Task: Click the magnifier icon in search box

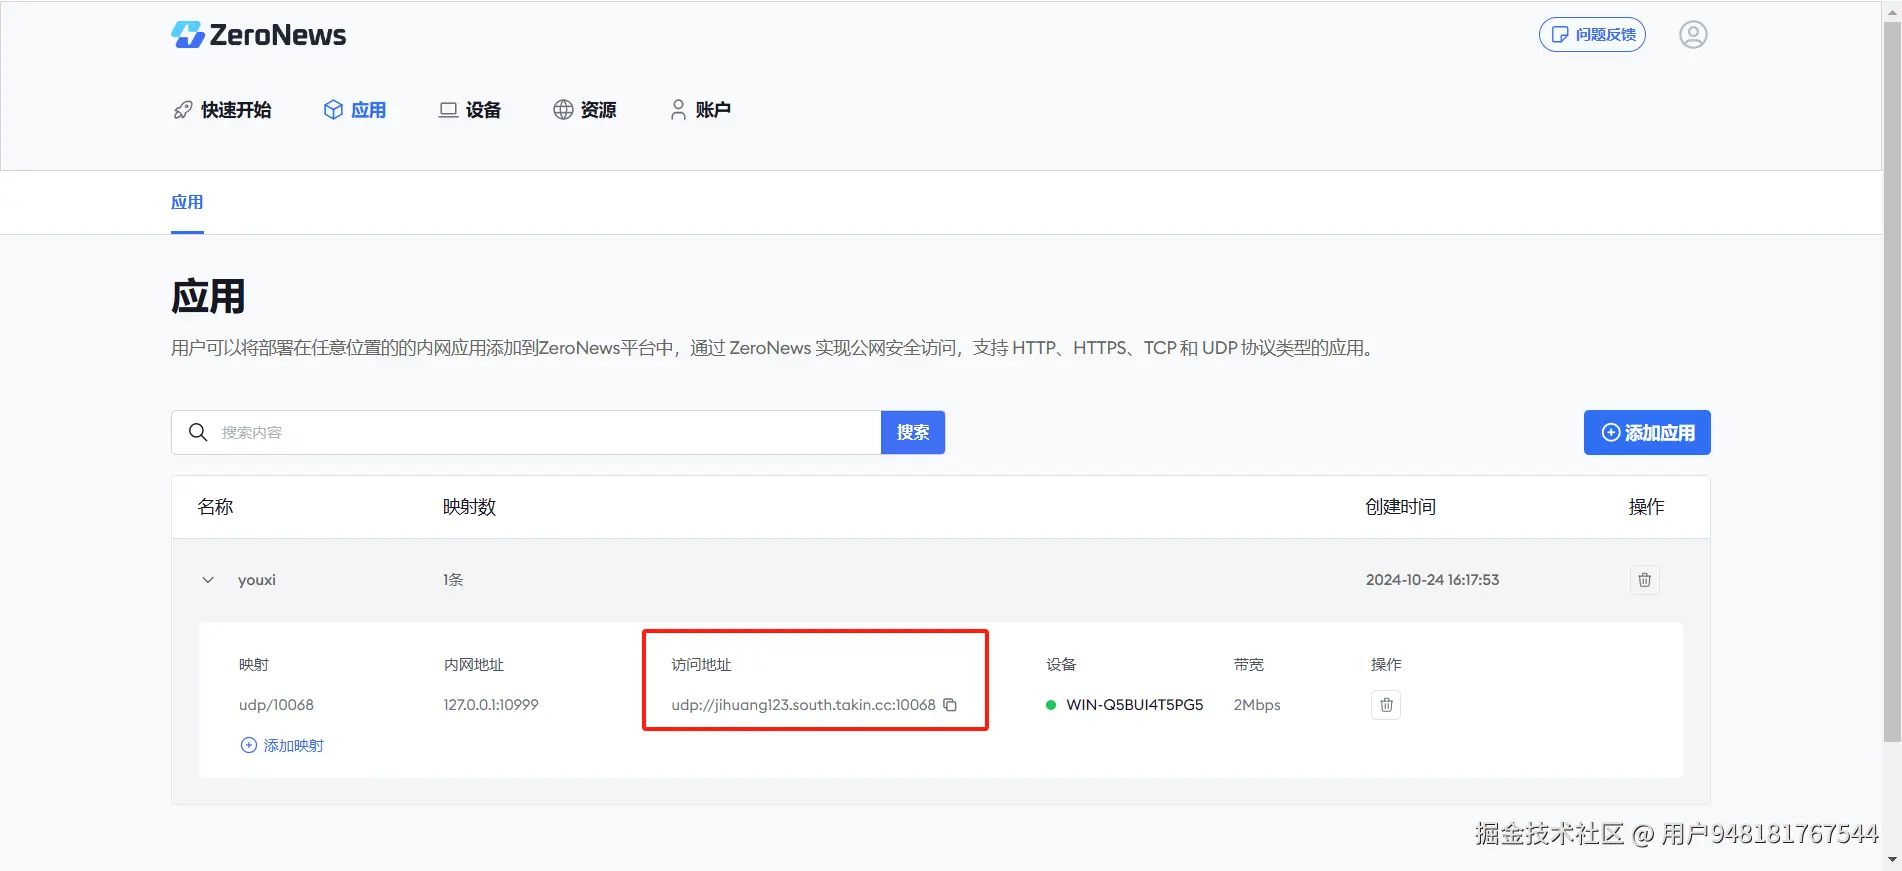Action: point(198,432)
